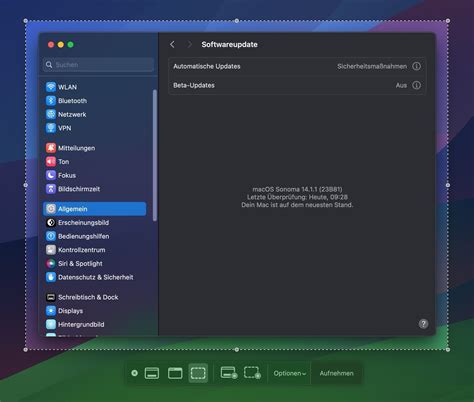Click the Automatische Updates row label

pyautogui.click(x=207, y=66)
